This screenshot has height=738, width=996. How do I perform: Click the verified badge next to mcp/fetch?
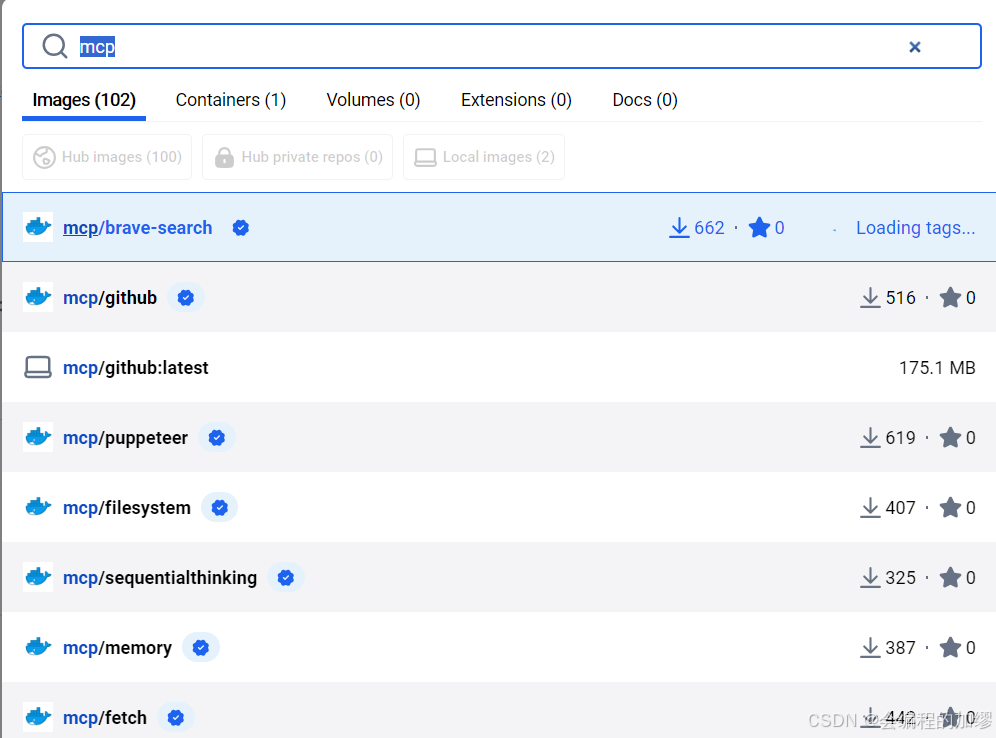[x=176, y=718]
